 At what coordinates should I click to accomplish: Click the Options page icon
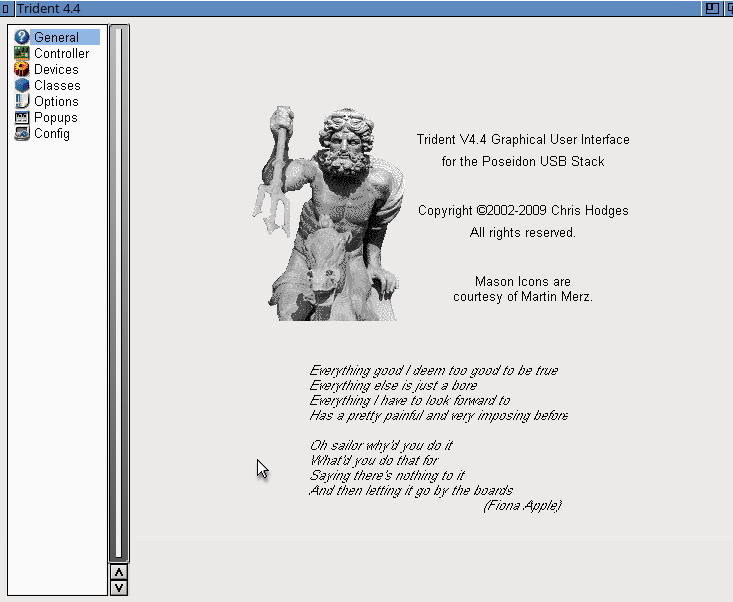pos(22,101)
